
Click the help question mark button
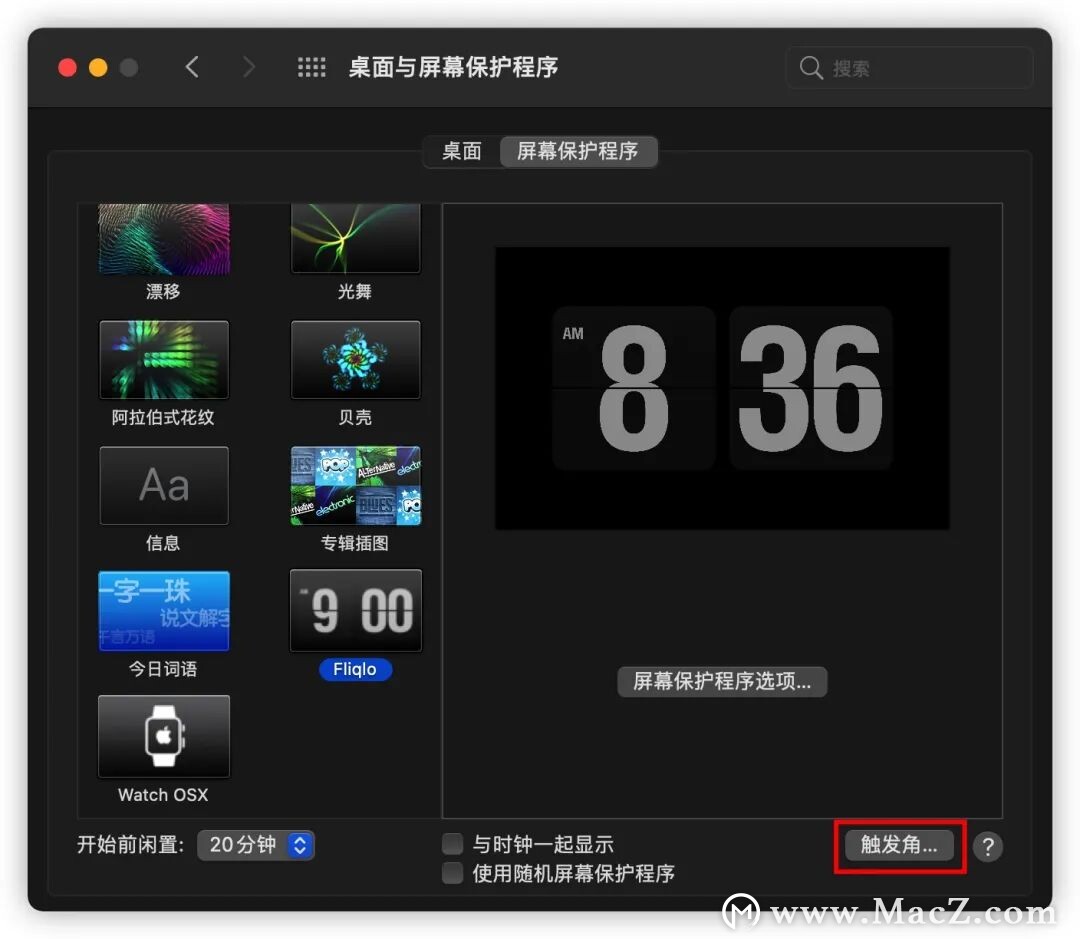tap(988, 846)
